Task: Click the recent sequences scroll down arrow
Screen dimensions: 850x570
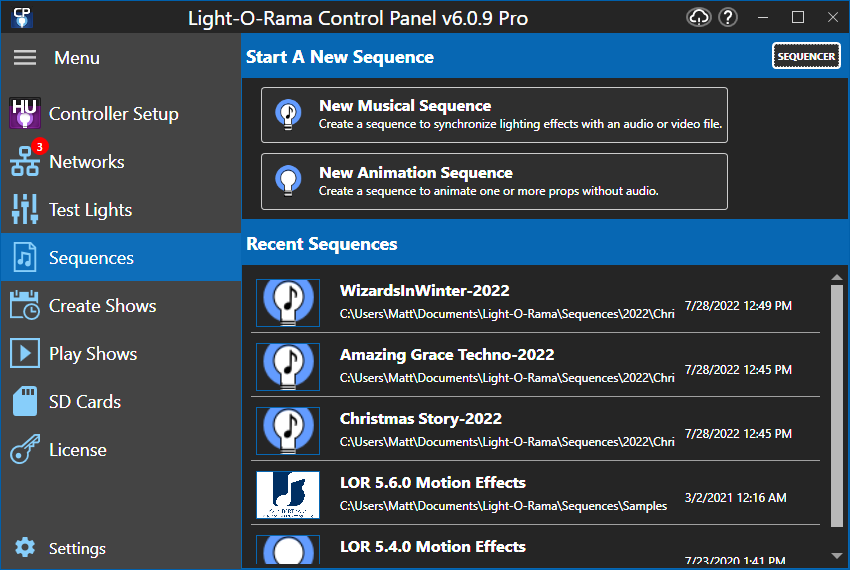Action: point(837,556)
